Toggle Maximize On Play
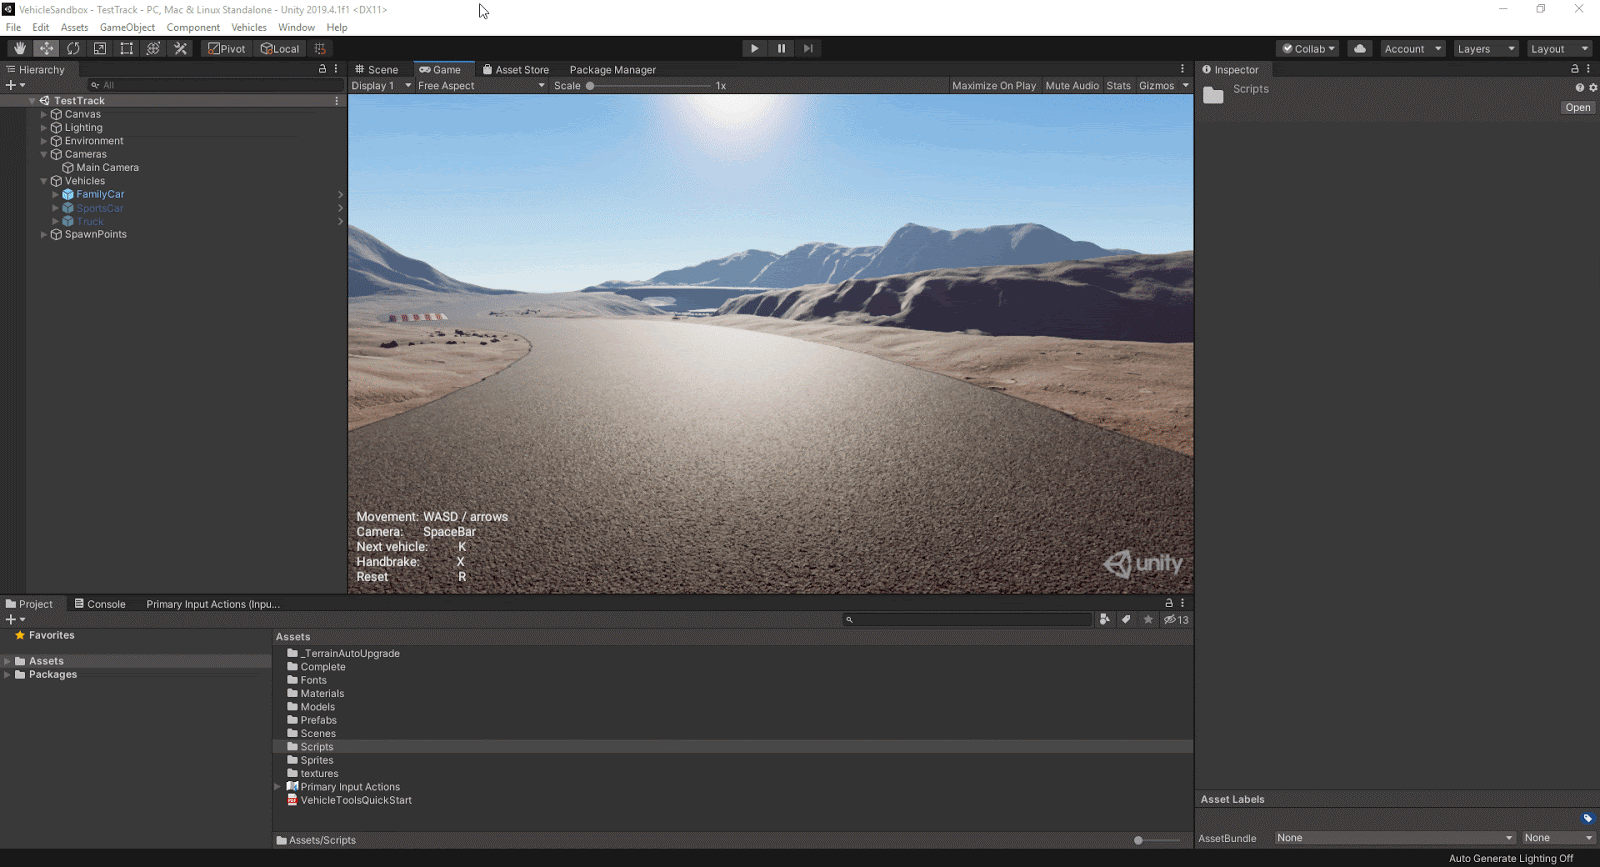The width and height of the screenshot is (1600, 867). (x=993, y=86)
